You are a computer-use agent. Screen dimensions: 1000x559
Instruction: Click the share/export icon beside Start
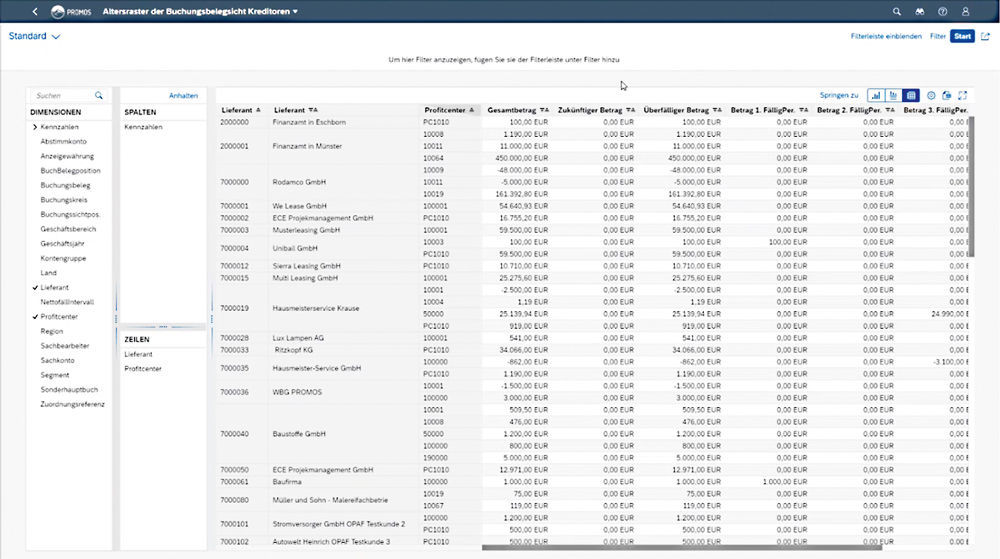tap(986, 36)
